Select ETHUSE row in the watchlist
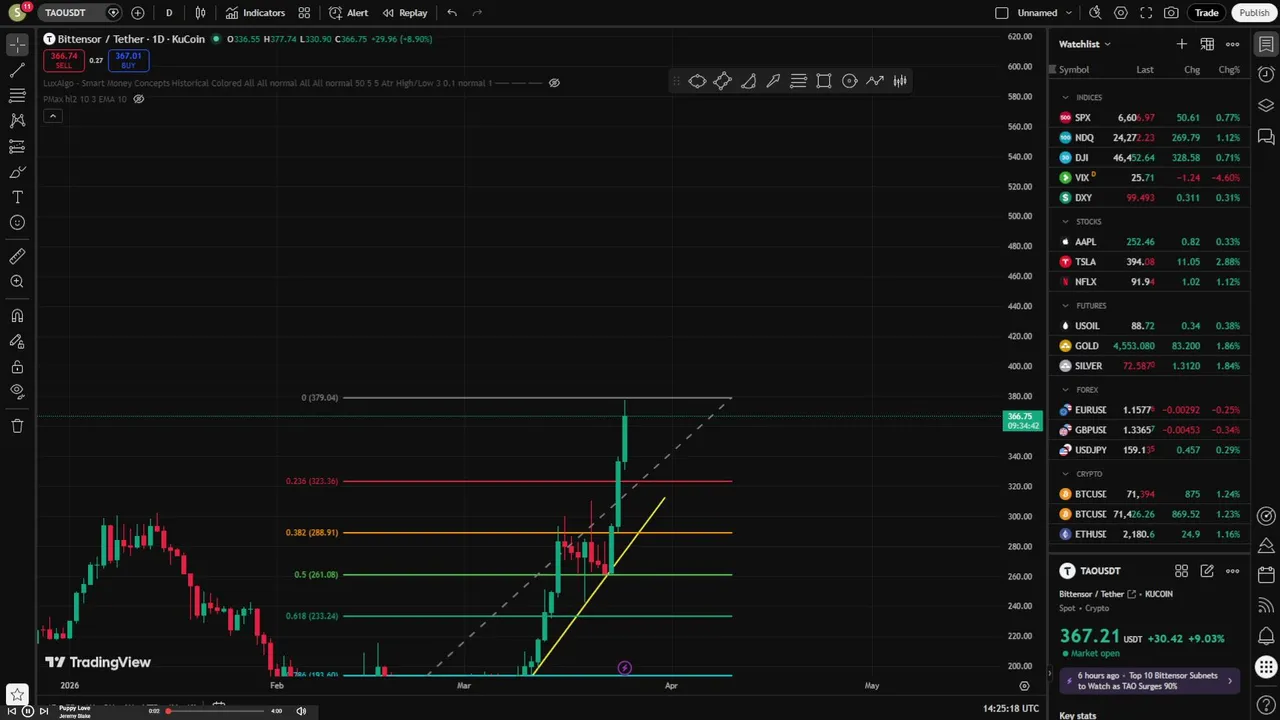The image size is (1280, 720). pyautogui.click(x=1150, y=534)
